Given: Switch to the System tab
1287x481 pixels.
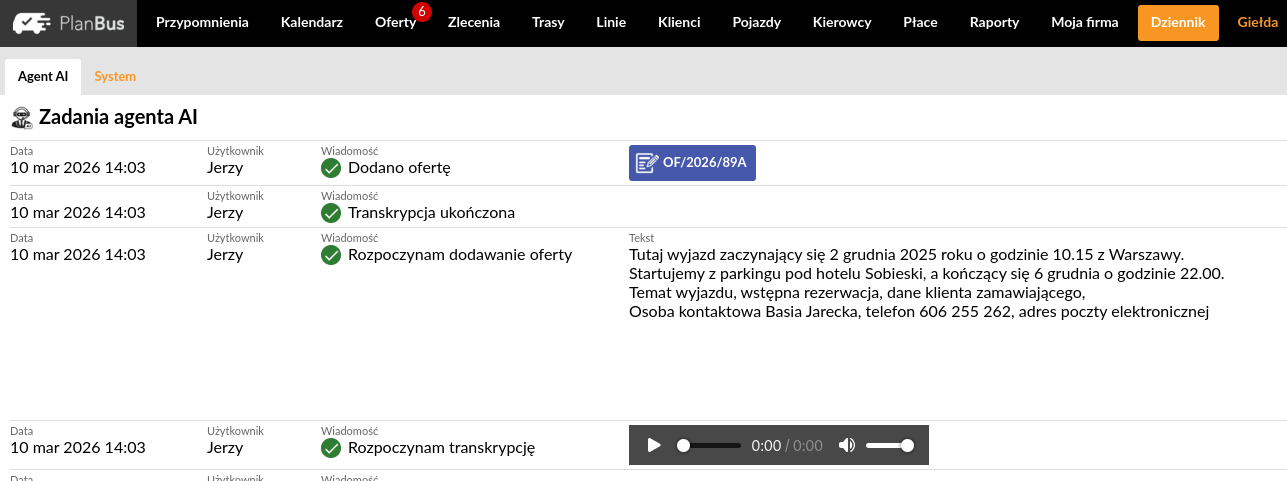Looking at the screenshot, I should (x=115, y=76).
